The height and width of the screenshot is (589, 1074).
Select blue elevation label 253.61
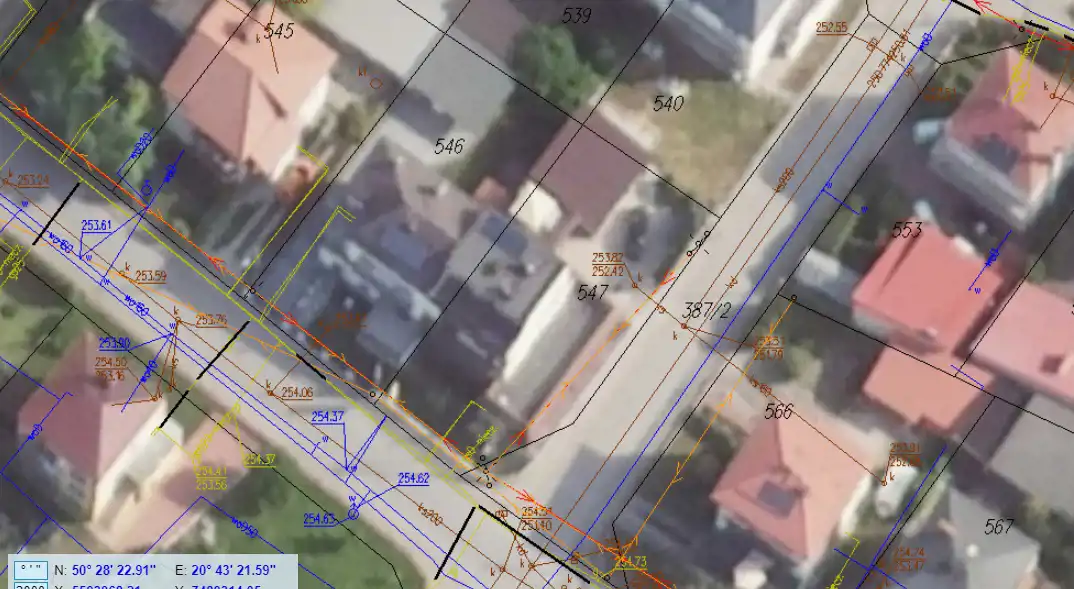(x=95, y=225)
